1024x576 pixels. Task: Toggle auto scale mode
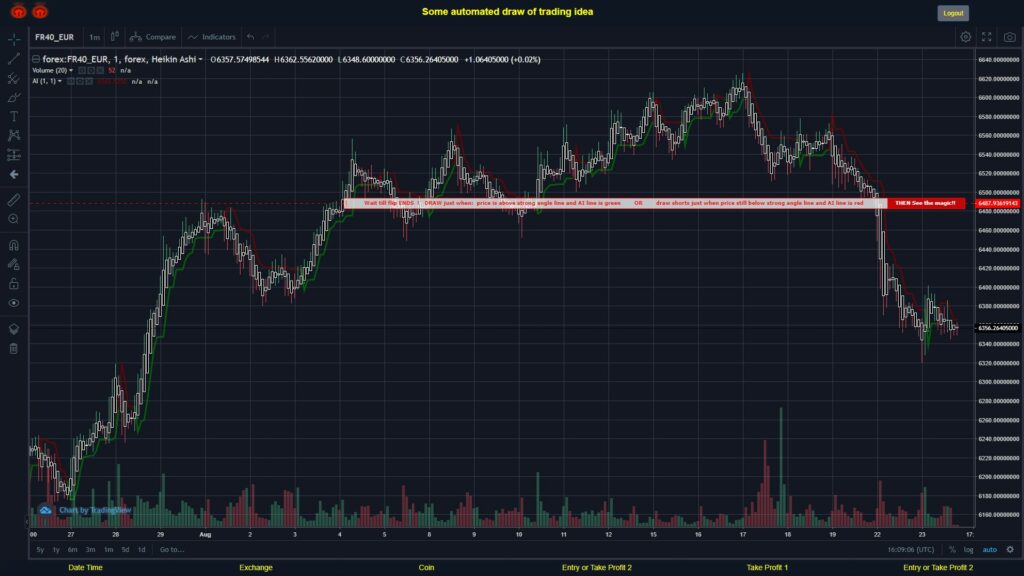tap(989, 550)
